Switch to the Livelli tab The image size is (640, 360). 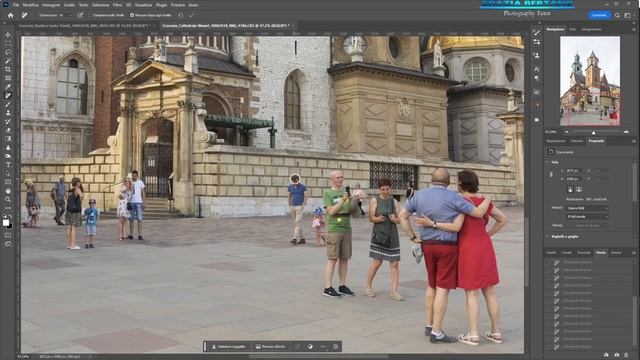551,253
